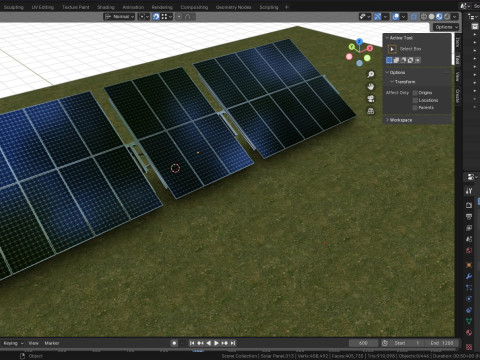Click the zoom viewport gizmo icon

(x=371, y=74)
